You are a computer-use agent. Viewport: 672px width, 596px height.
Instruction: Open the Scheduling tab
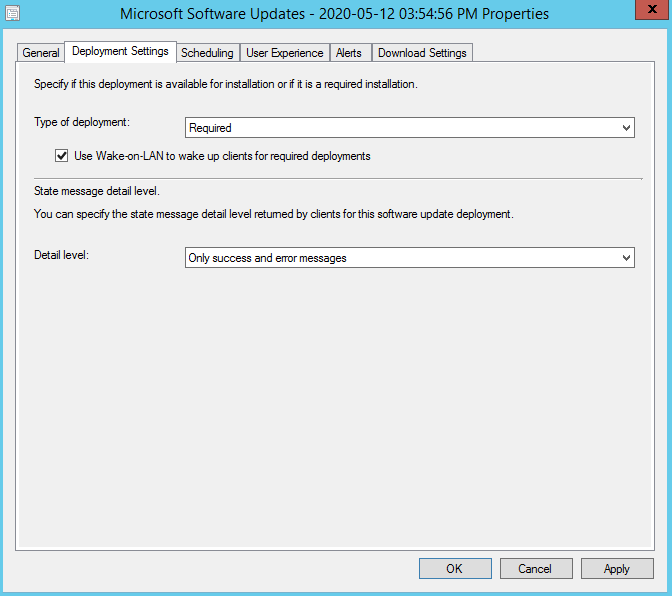pyautogui.click(x=207, y=53)
